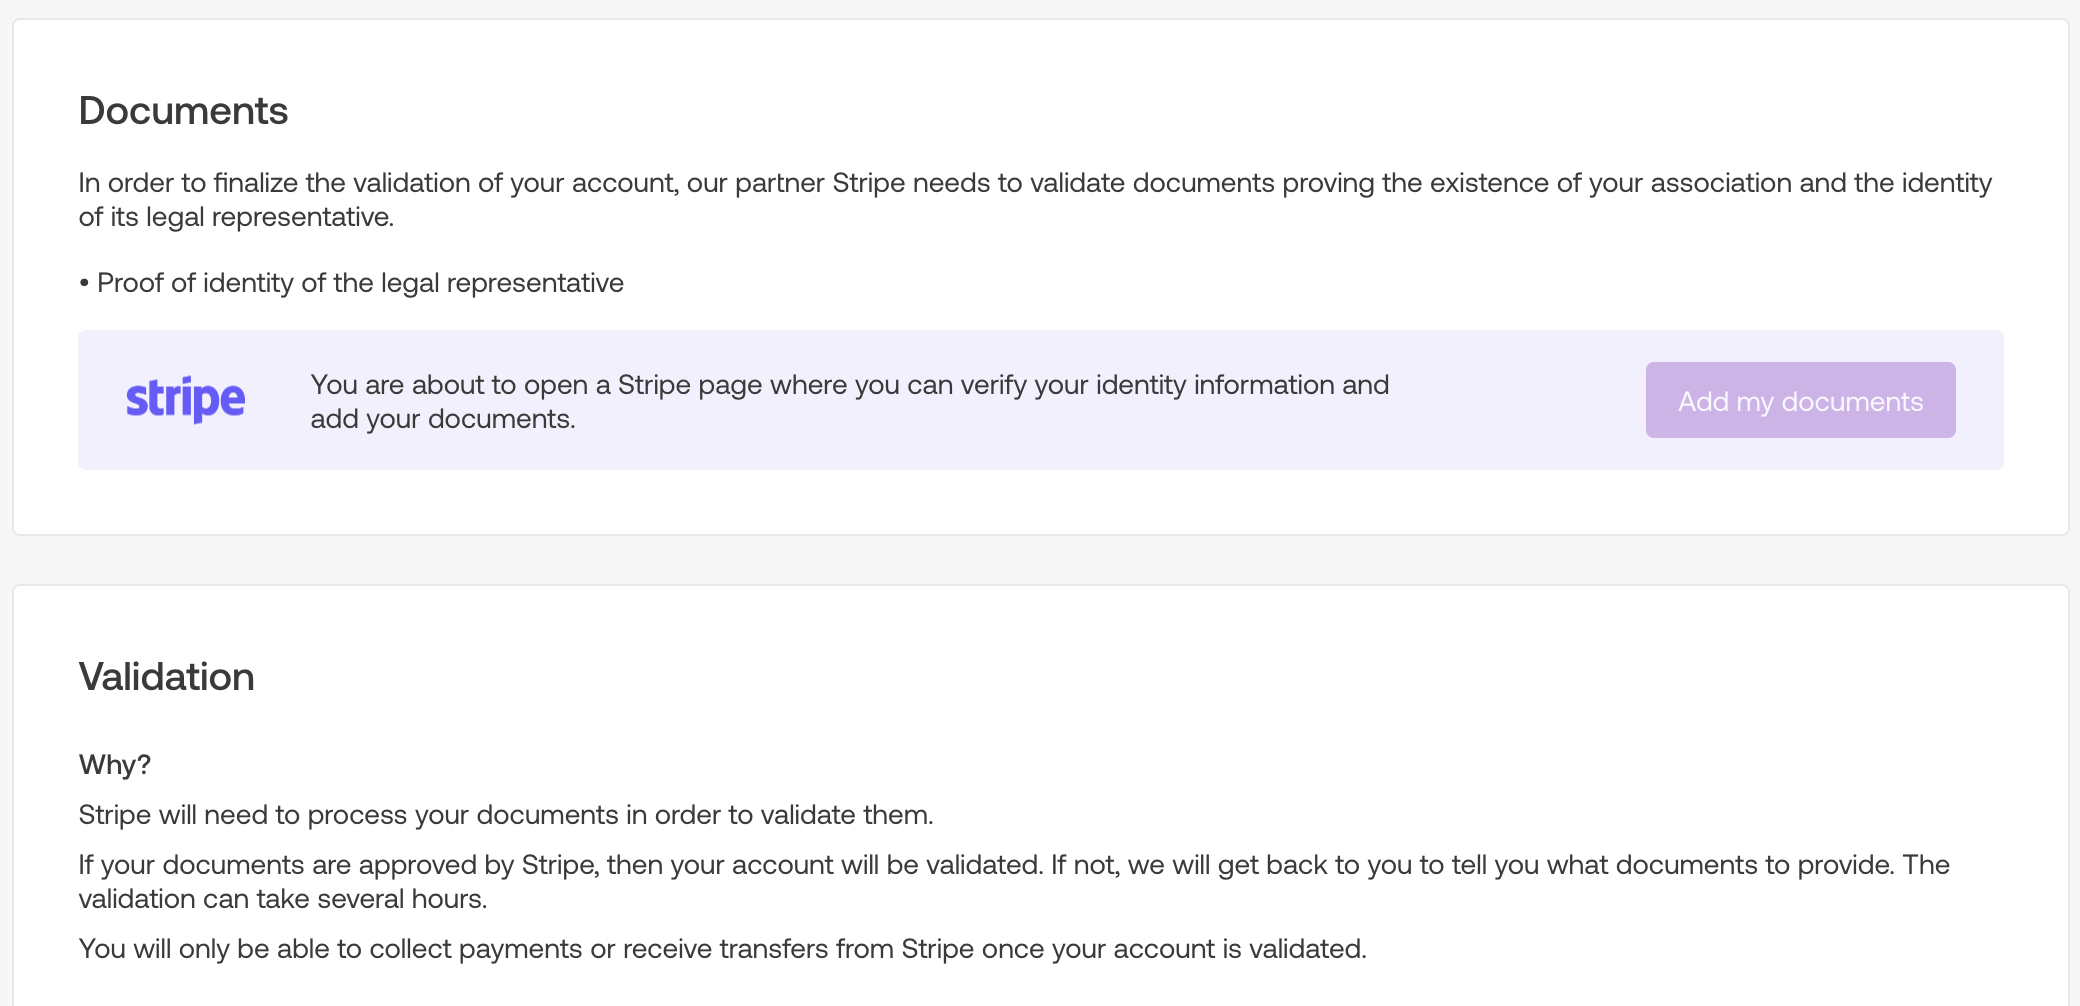This screenshot has height=1006, width=2080.
Task: Click the Stripe logo in the banner
Action: [x=185, y=400]
